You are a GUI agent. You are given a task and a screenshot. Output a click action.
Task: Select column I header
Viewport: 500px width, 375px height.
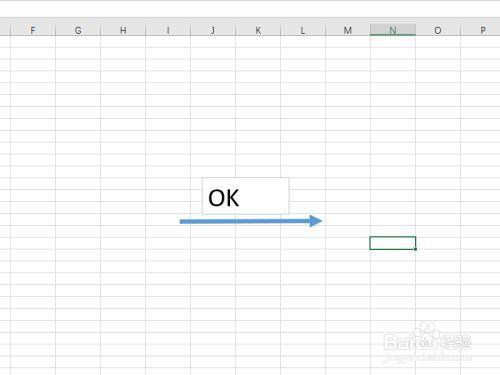pyautogui.click(x=168, y=30)
